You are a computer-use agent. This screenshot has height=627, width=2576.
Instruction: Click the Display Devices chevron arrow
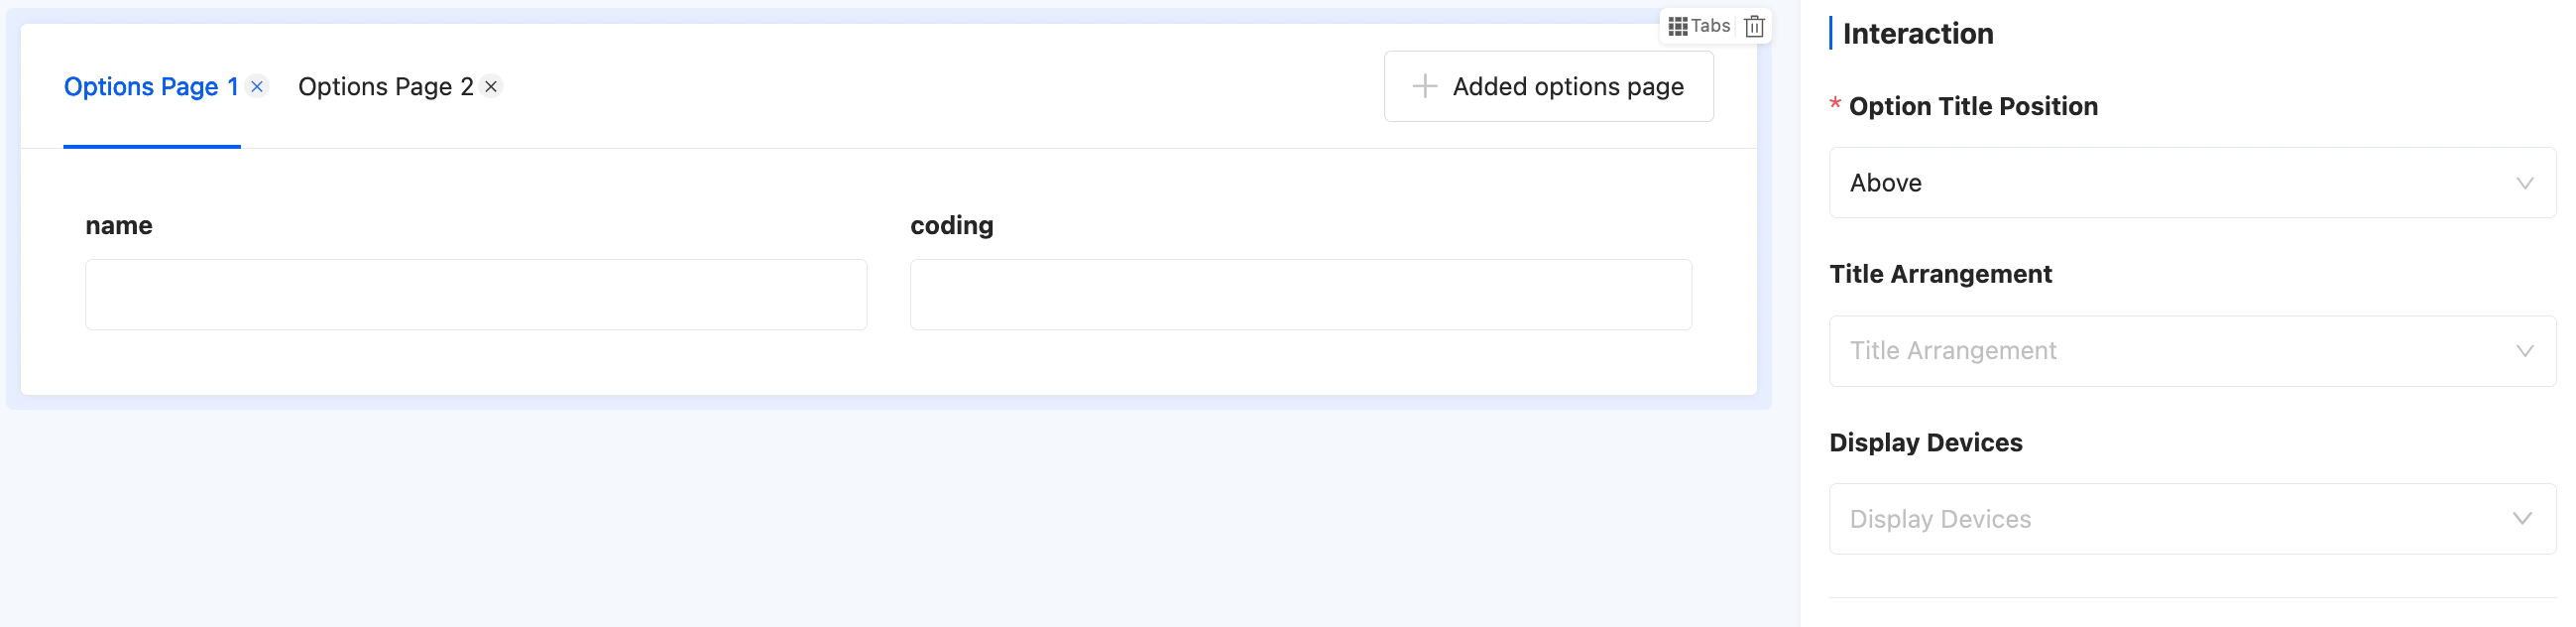point(2522,519)
